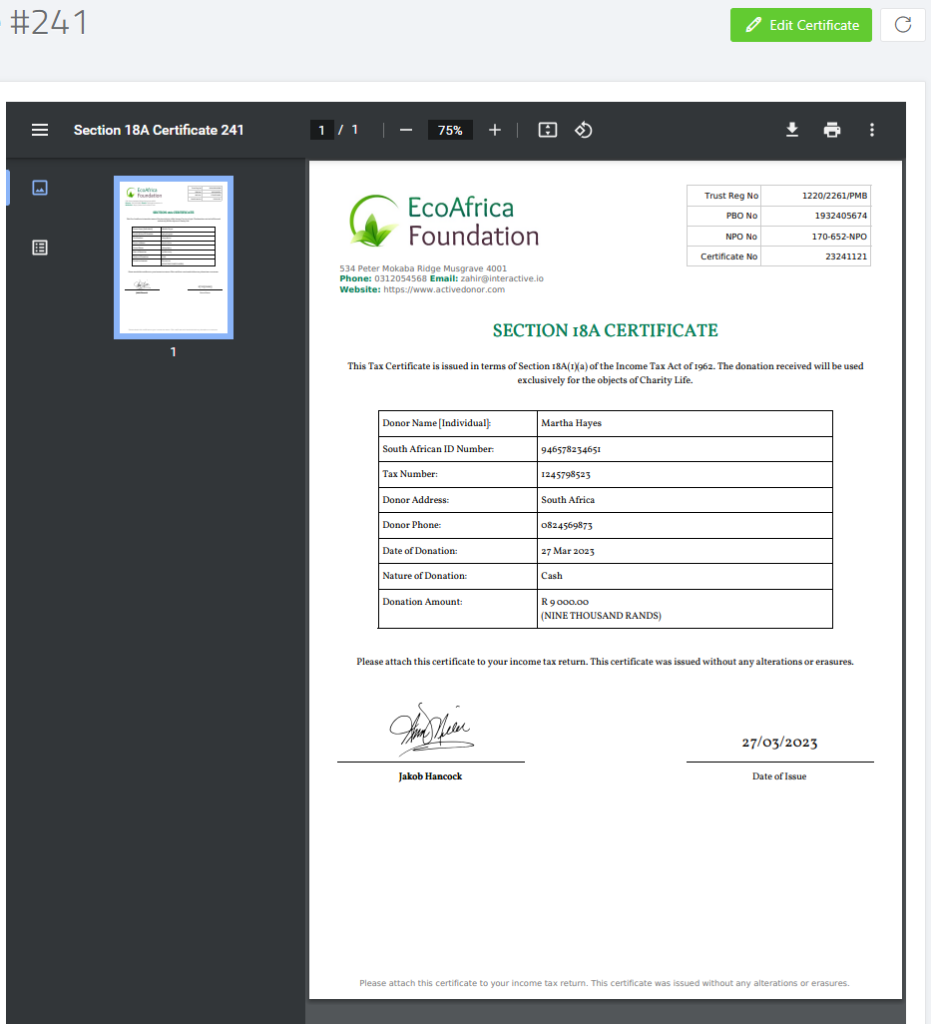Select email zahir@interactive.io text

pos(502,279)
